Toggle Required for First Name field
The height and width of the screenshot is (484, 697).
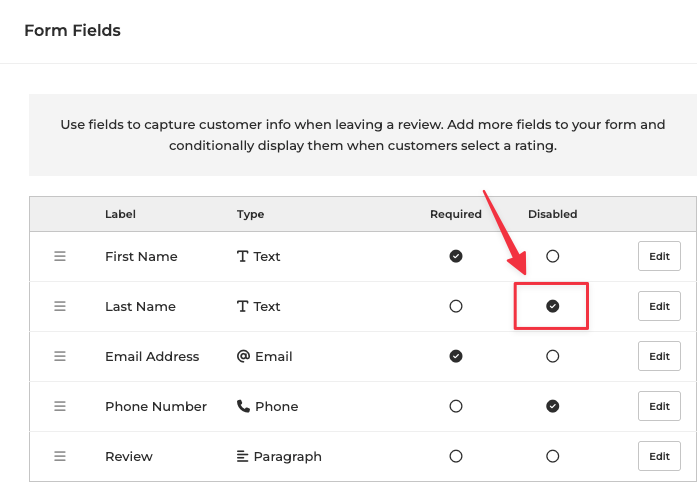(x=456, y=256)
